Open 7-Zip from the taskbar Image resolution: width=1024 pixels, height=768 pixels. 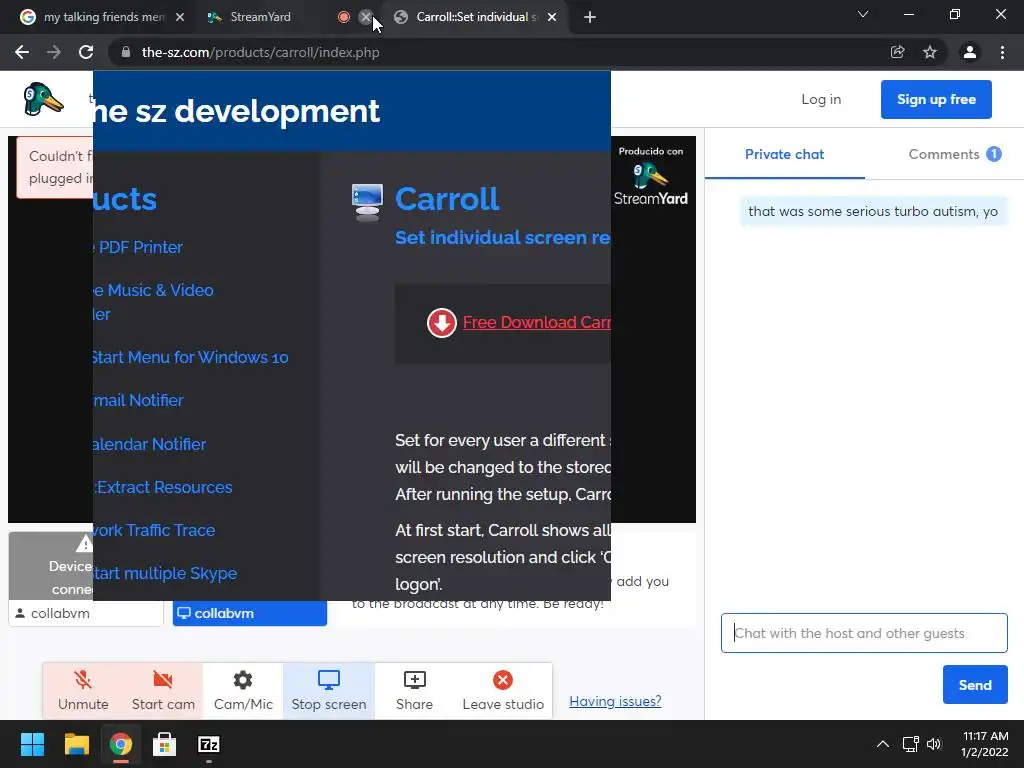coord(208,744)
